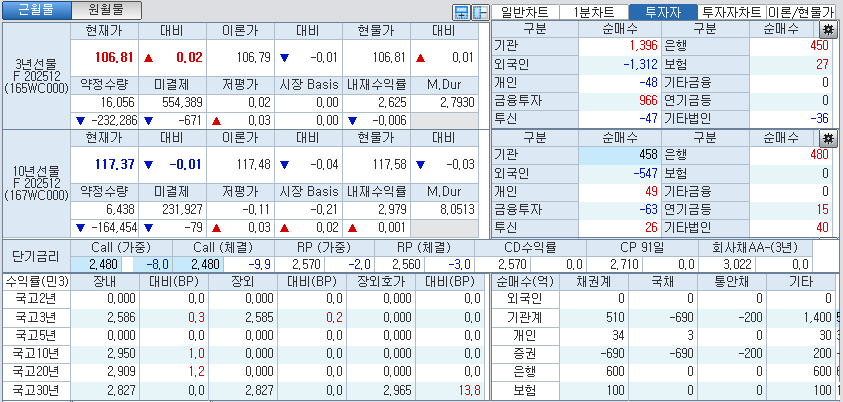
Task: Click the open interest value 231,927
Action: pos(184,209)
